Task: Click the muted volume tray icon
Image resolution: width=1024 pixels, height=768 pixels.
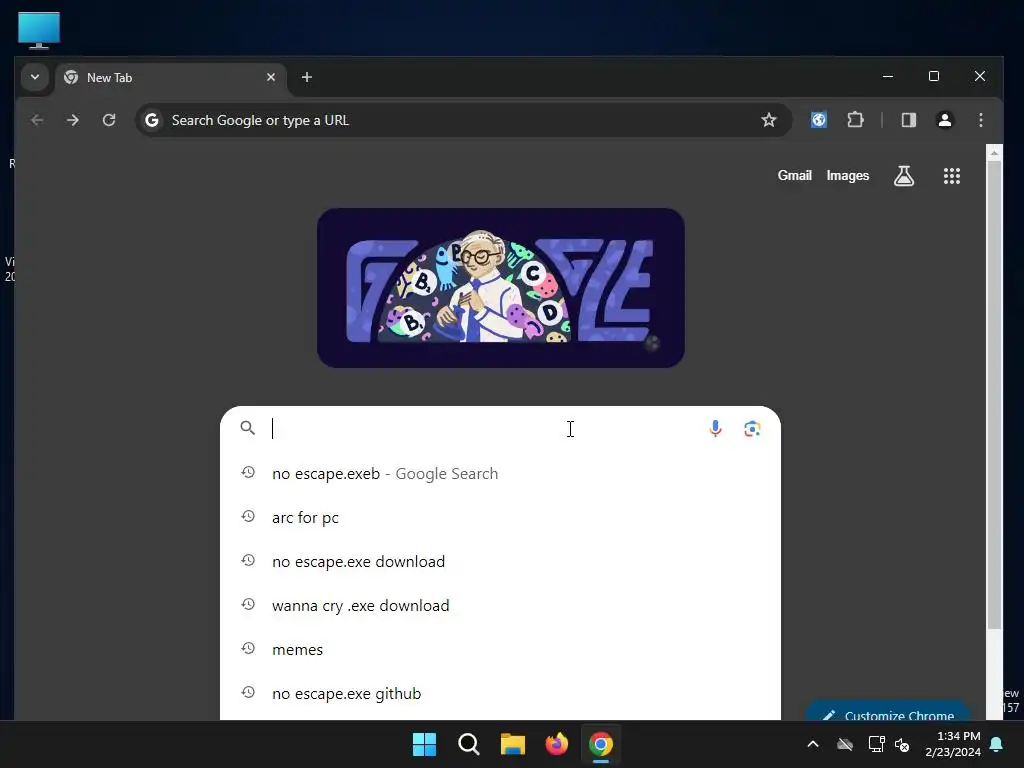Action: 903,744
